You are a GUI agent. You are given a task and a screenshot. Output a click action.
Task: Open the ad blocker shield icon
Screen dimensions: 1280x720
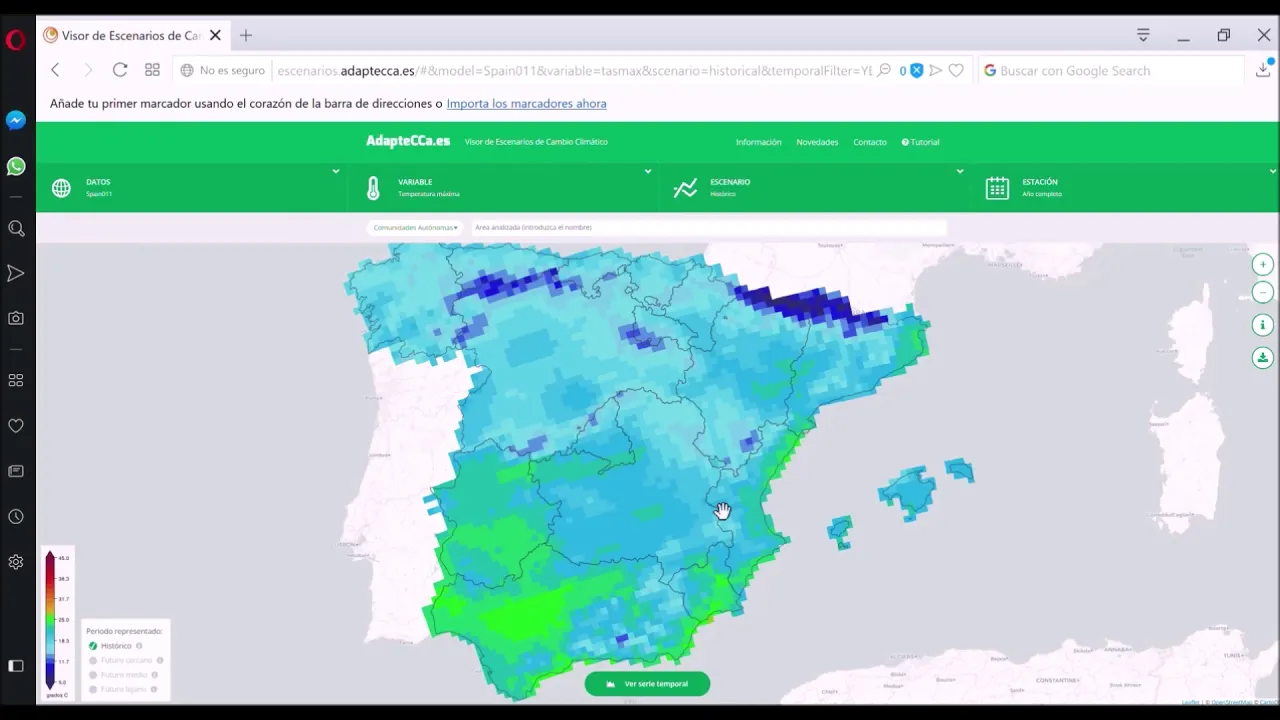click(916, 70)
